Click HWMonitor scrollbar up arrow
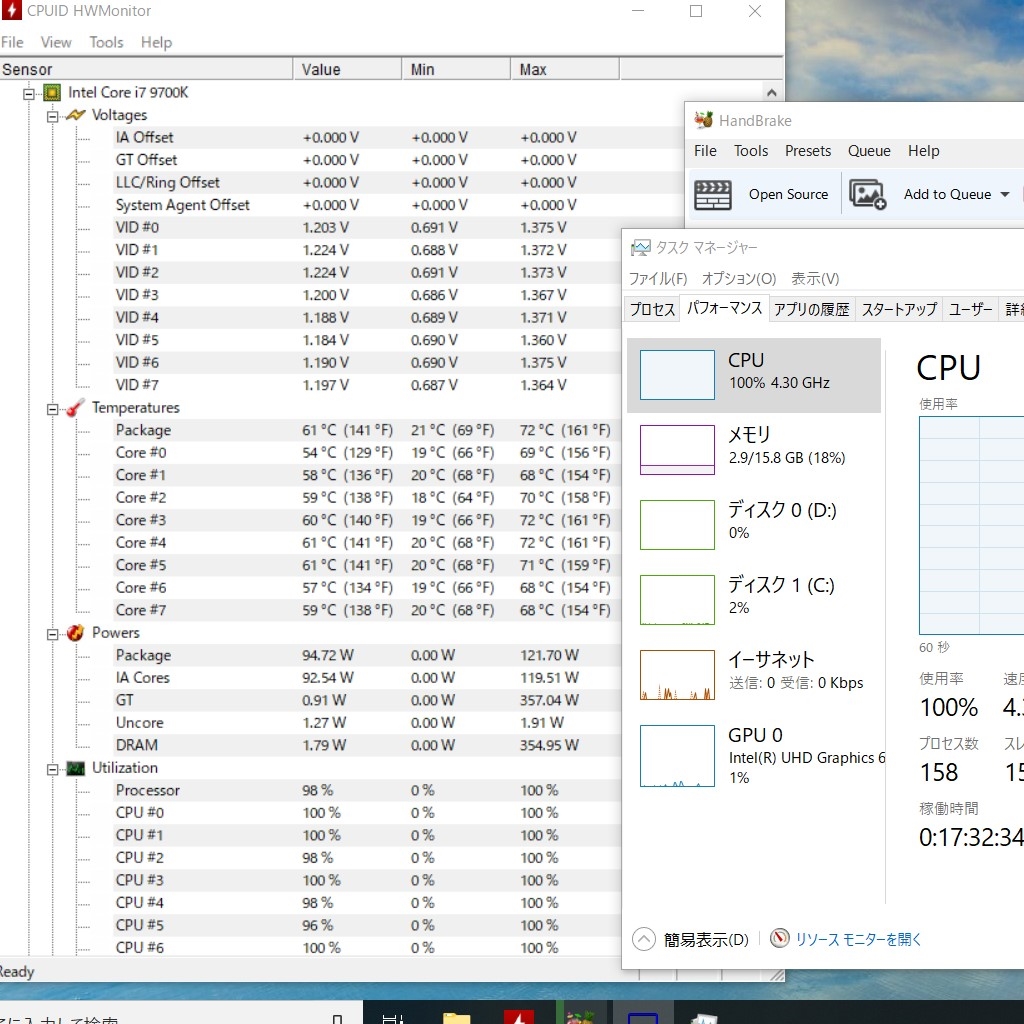 [772, 93]
